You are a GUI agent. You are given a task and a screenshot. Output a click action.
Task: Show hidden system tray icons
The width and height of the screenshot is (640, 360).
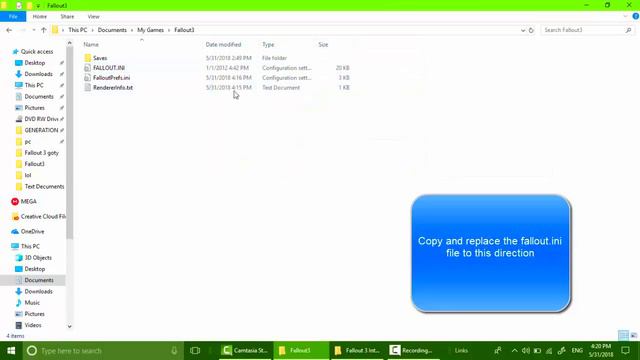coord(514,351)
